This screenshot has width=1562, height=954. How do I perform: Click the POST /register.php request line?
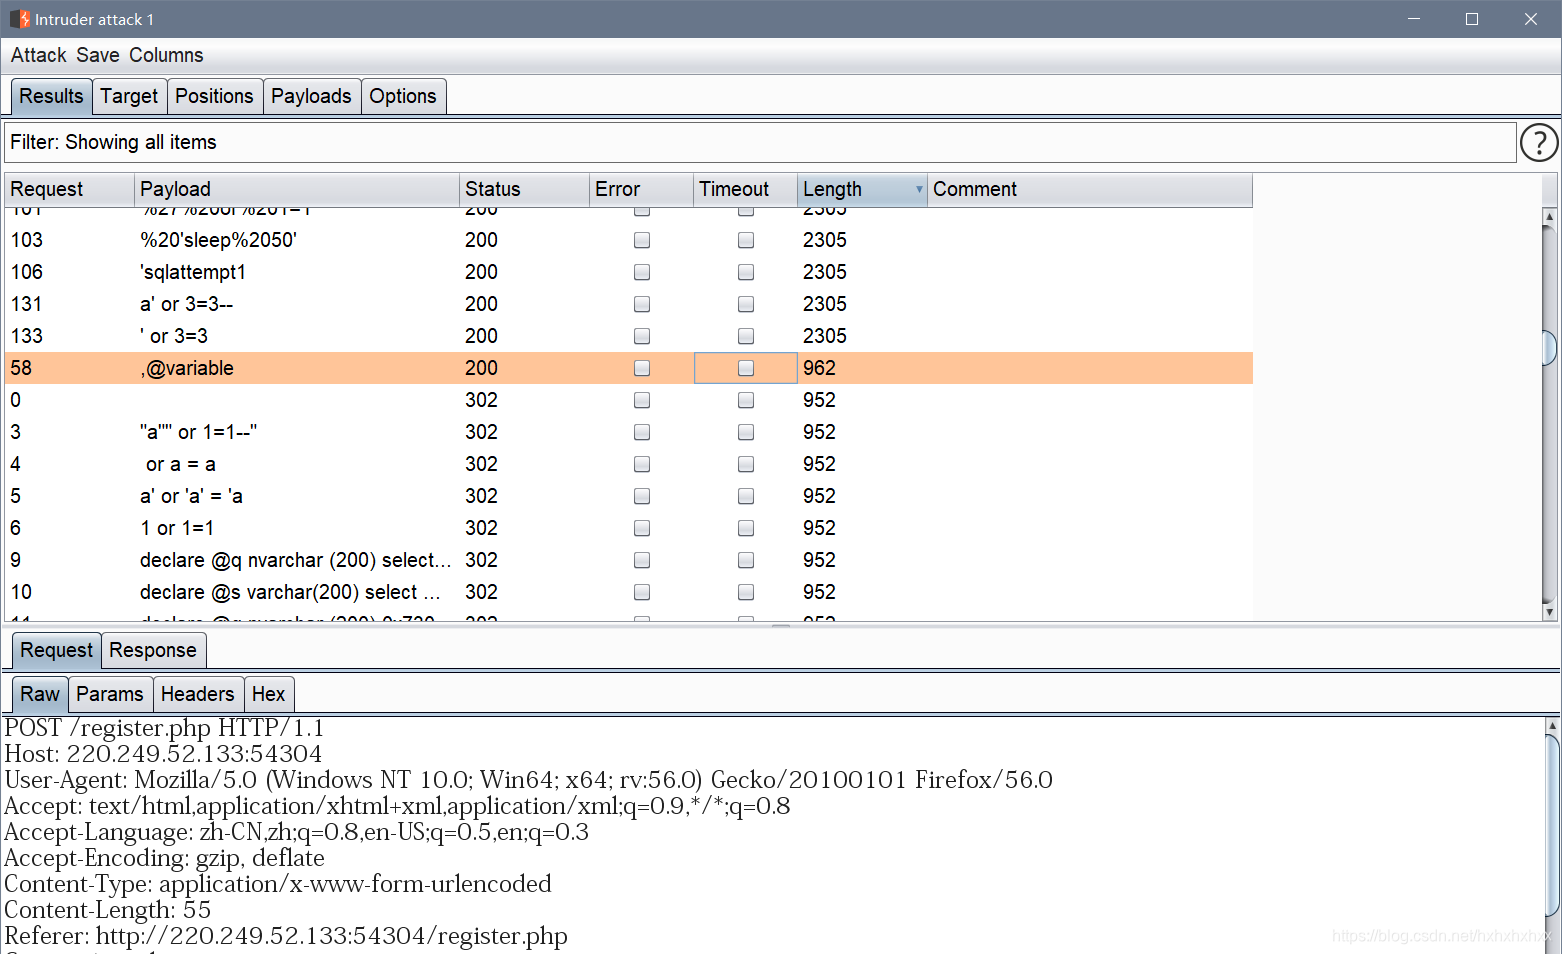pyautogui.click(x=164, y=728)
